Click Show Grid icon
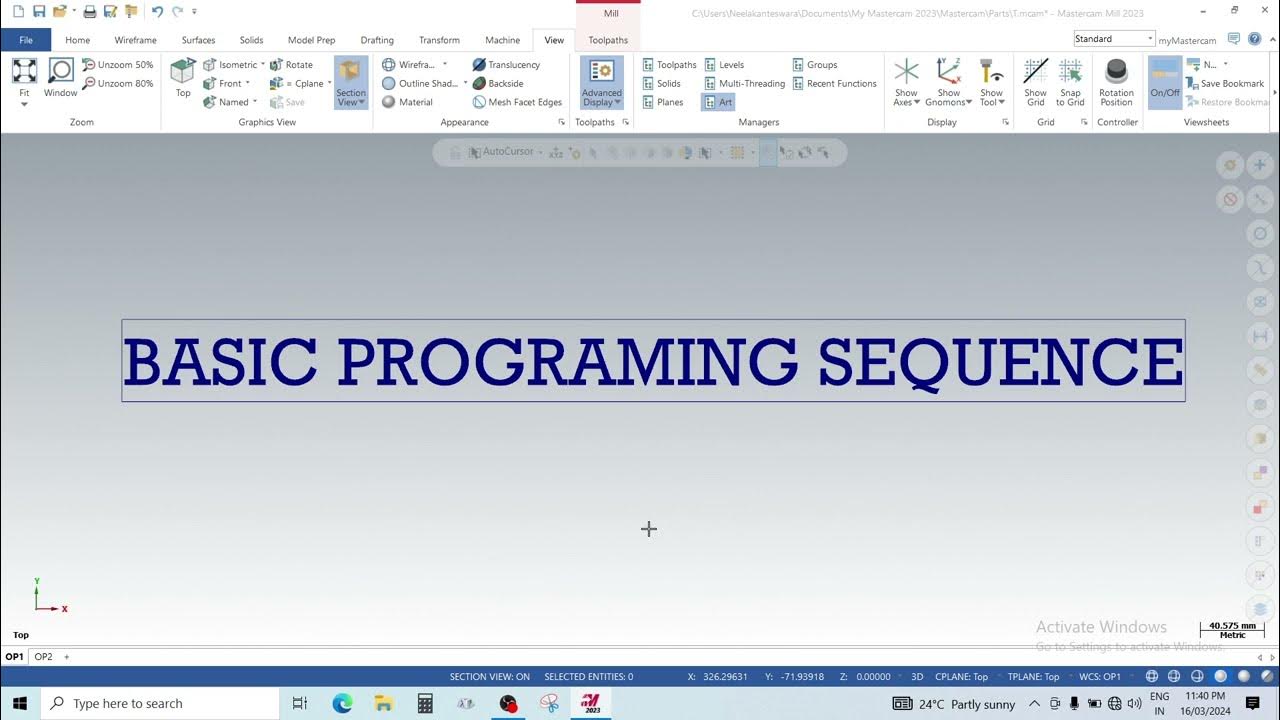This screenshot has height=720, width=1280. [1036, 71]
